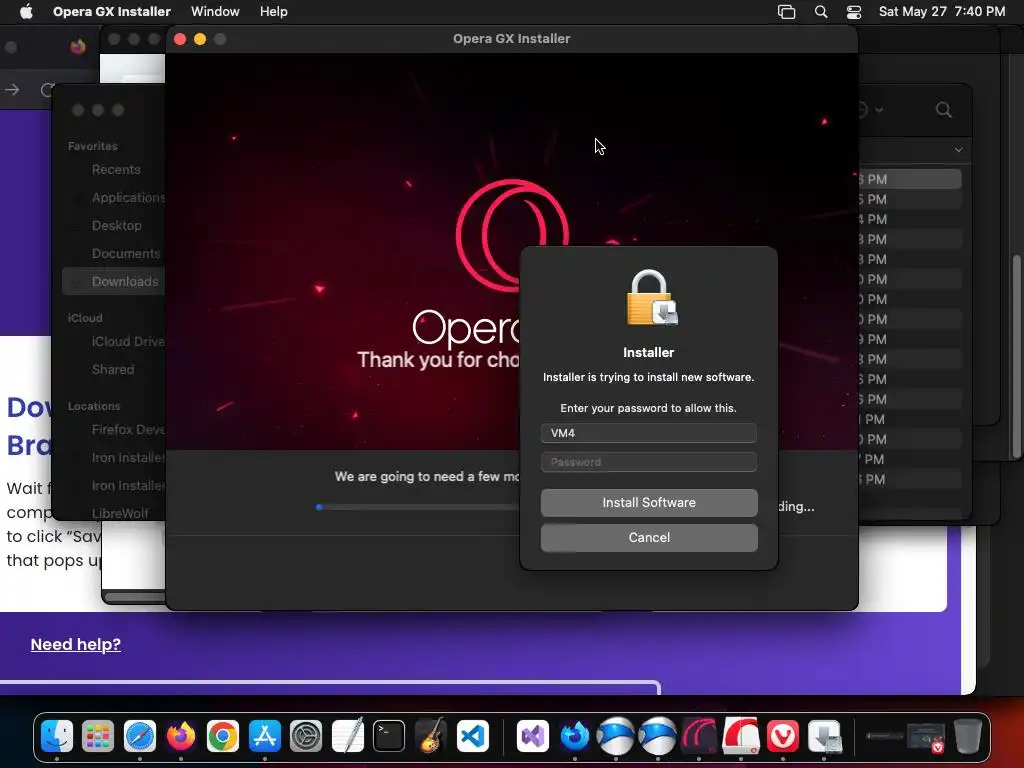Expand Finder column header chevron

coord(958,150)
